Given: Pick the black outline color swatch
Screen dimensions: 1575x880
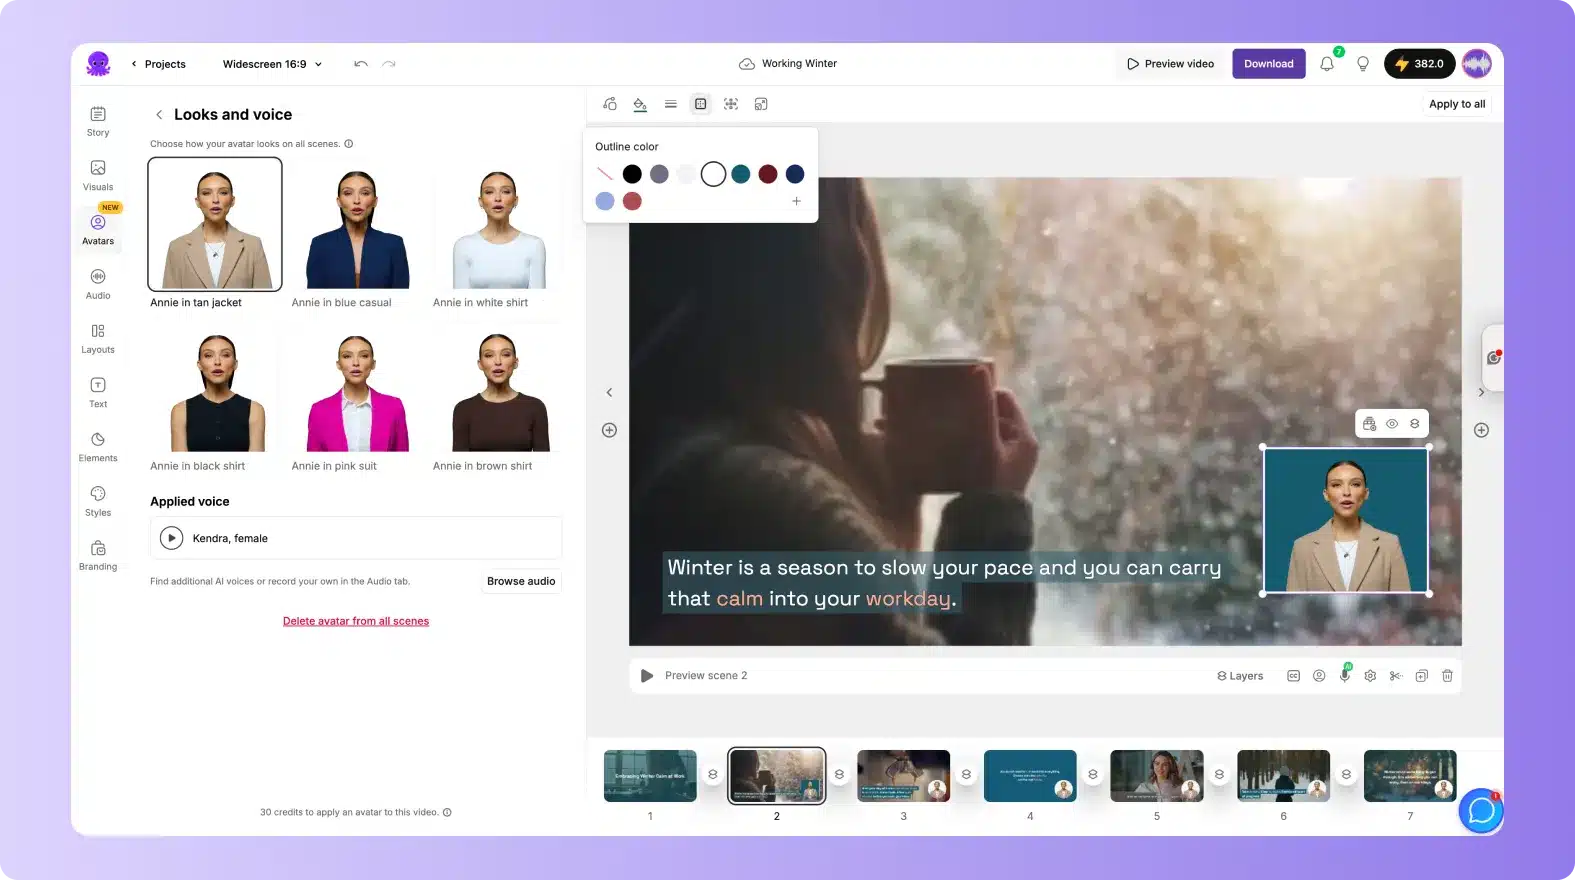Looking at the screenshot, I should tap(632, 174).
